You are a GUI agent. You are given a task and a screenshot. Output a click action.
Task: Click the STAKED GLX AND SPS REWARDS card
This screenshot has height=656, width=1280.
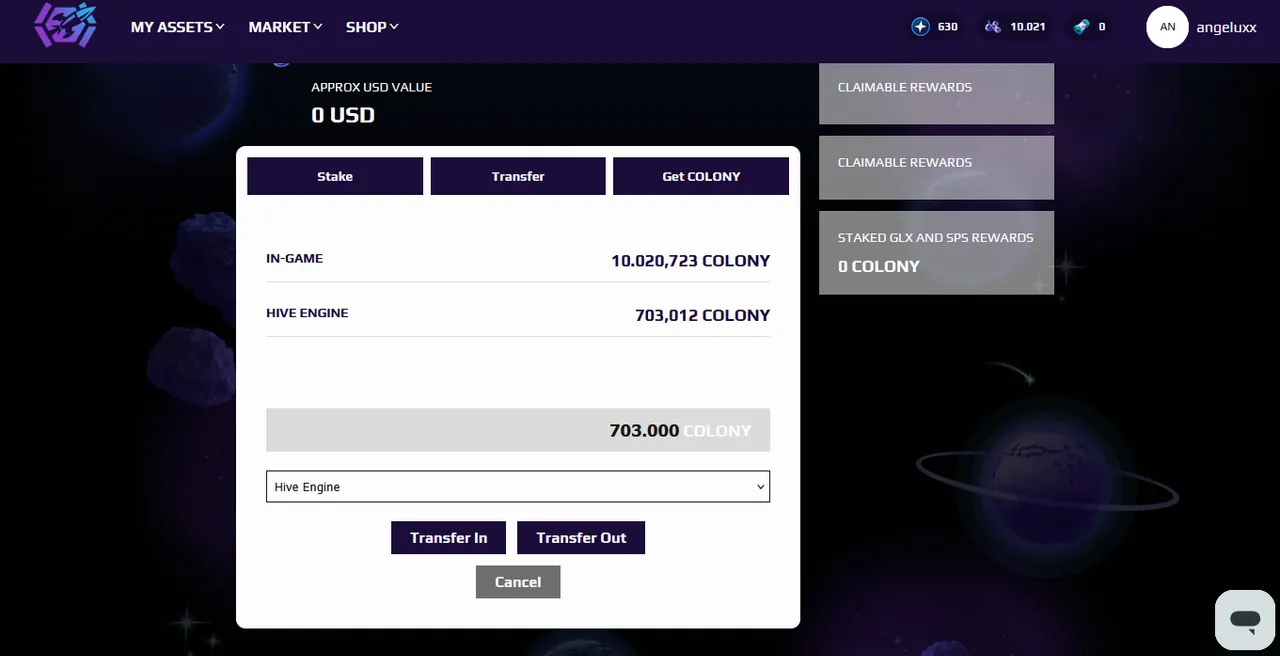936,252
